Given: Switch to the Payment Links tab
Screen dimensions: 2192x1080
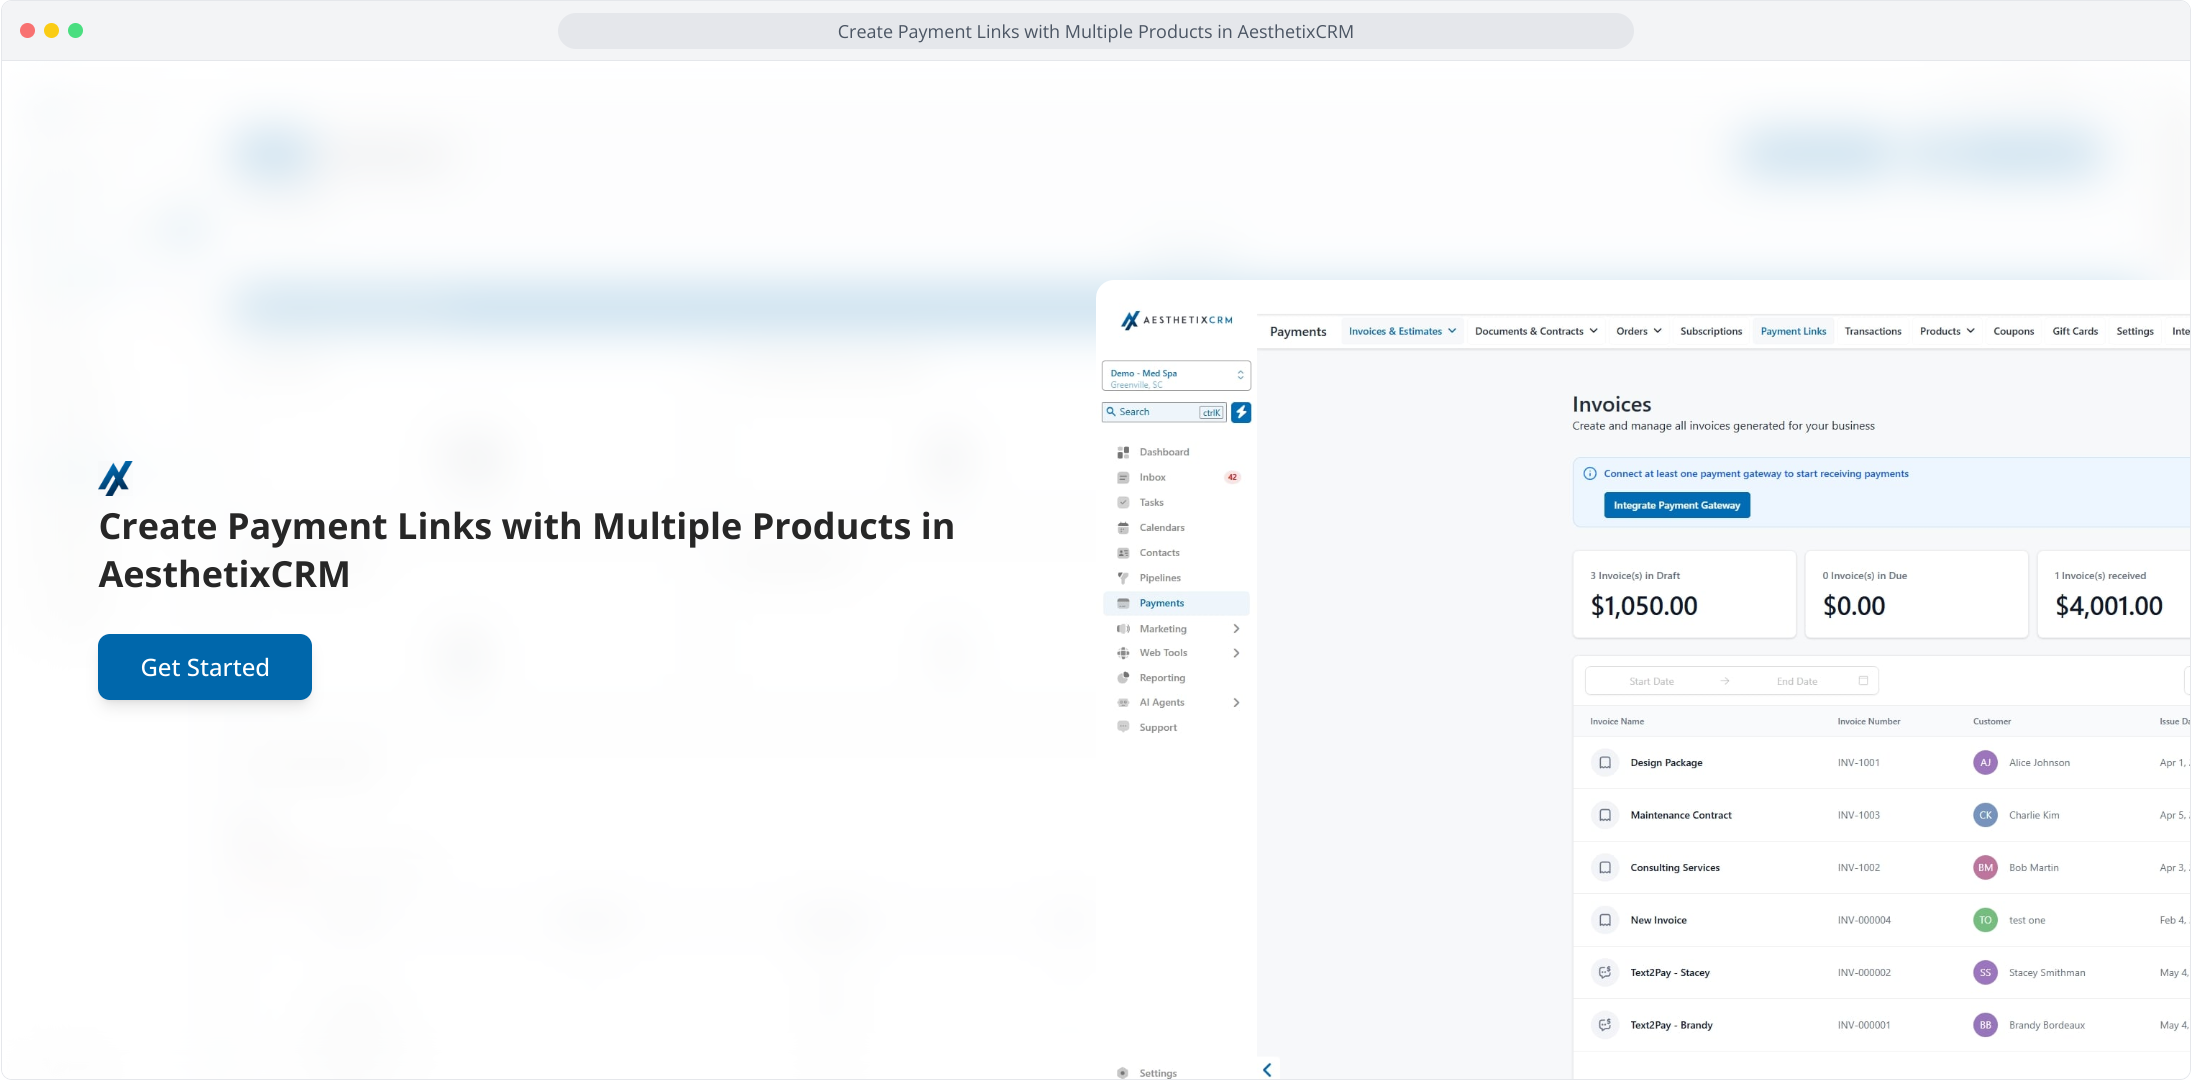Looking at the screenshot, I should tap(1793, 331).
